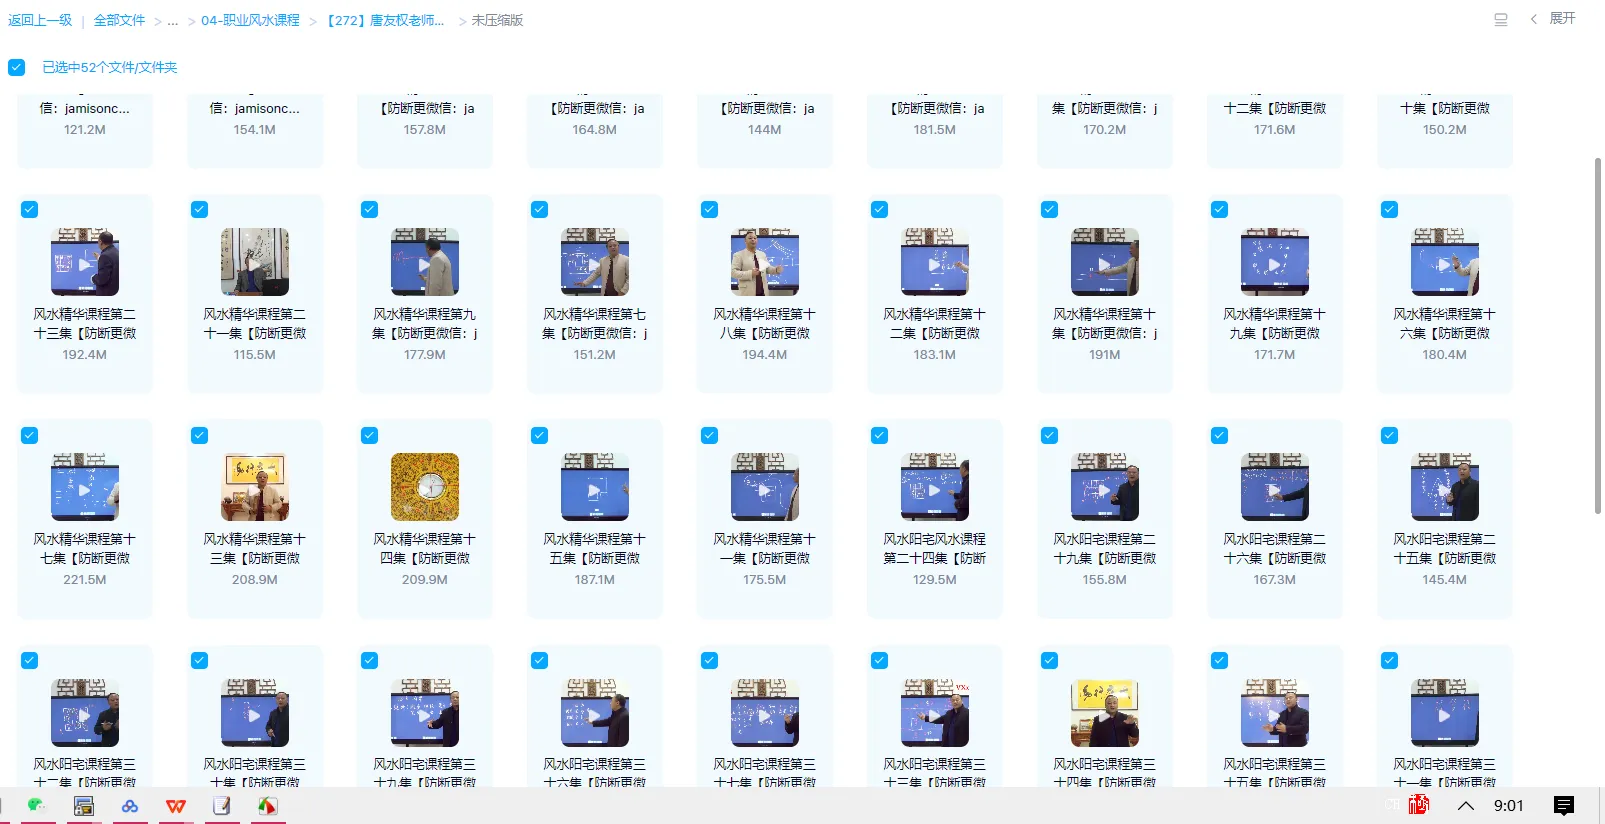Go back via 返回上一级 link
Viewport: 1605px width, 824px height.
40,20
